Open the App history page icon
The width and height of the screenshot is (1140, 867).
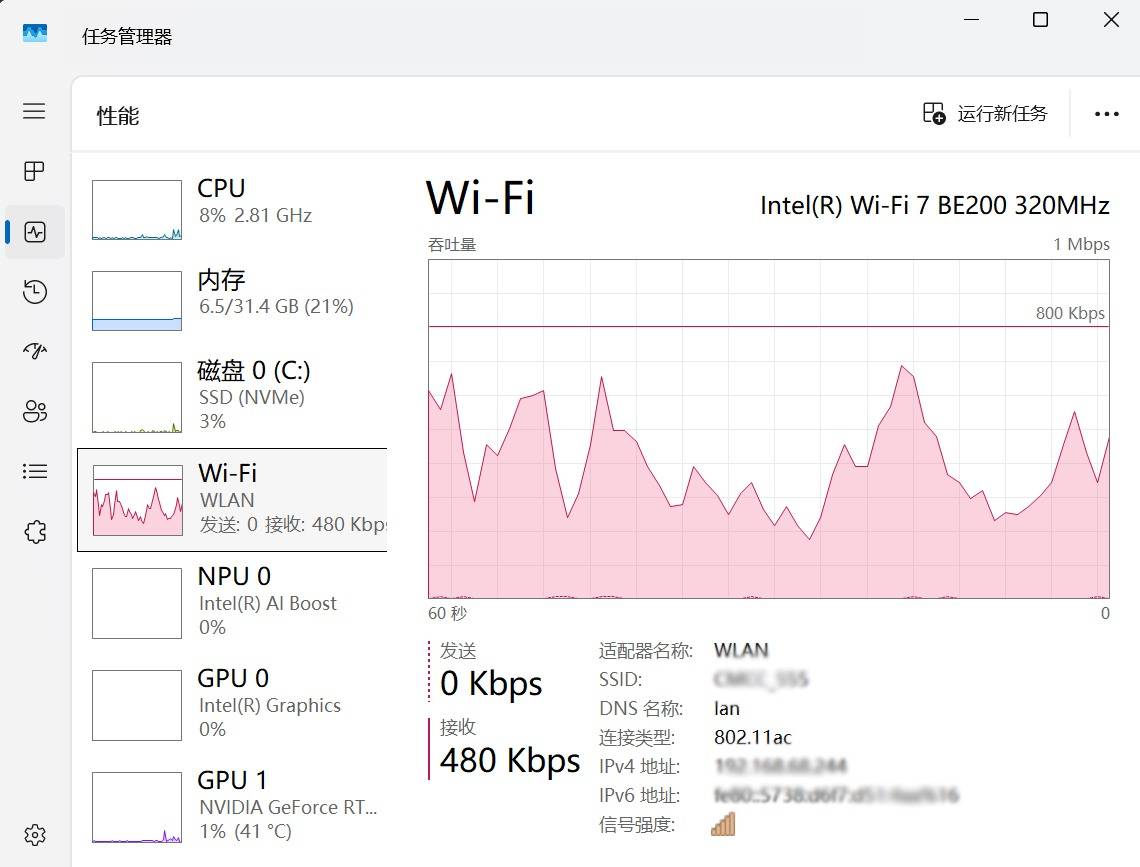(x=35, y=292)
